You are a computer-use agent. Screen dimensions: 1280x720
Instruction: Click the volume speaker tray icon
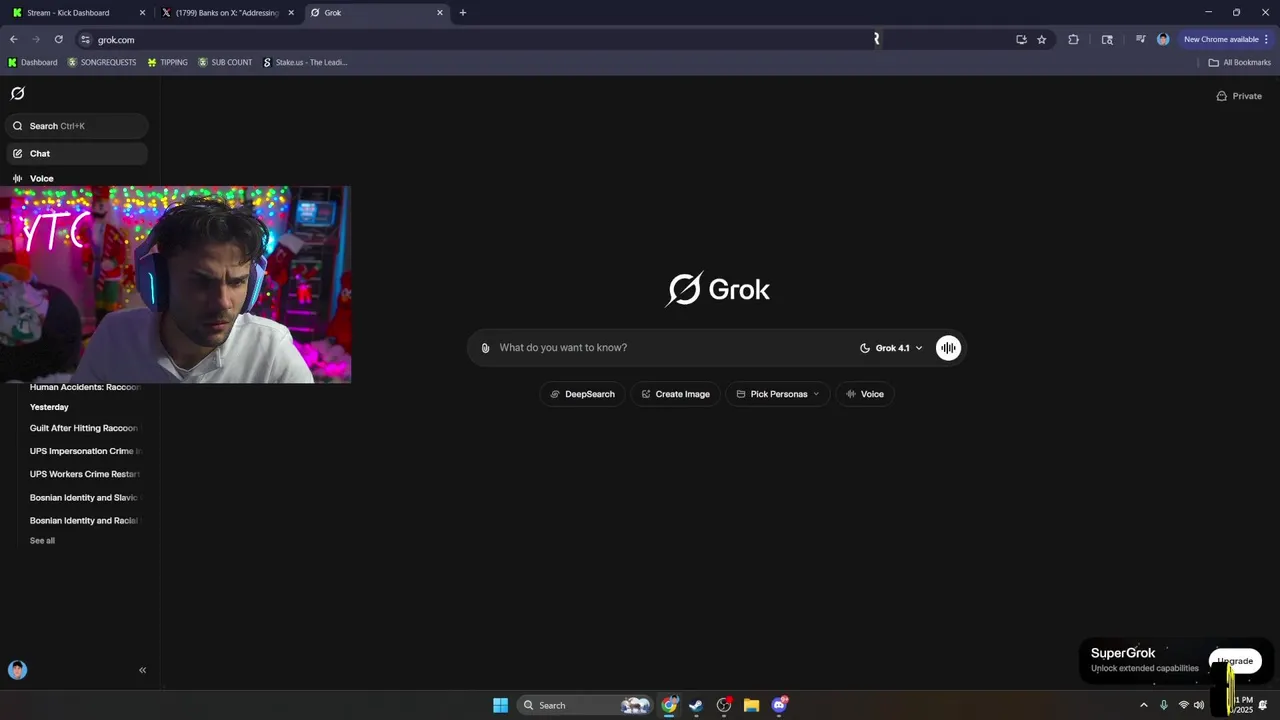coord(1199,705)
